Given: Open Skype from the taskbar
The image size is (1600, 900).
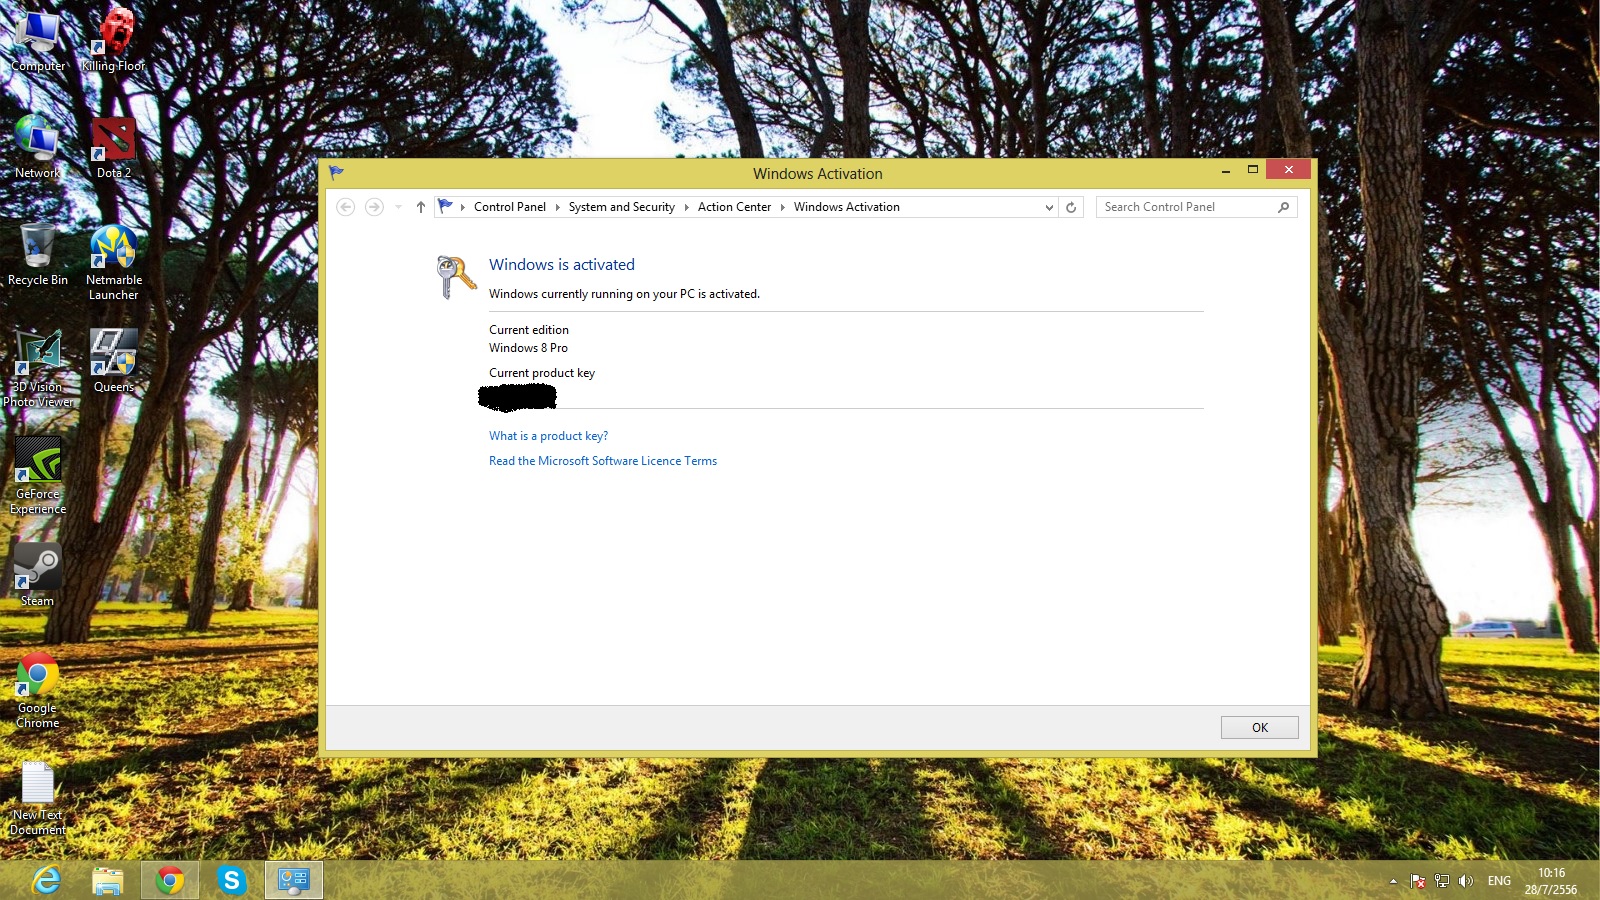Looking at the screenshot, I should pos(232,880).
